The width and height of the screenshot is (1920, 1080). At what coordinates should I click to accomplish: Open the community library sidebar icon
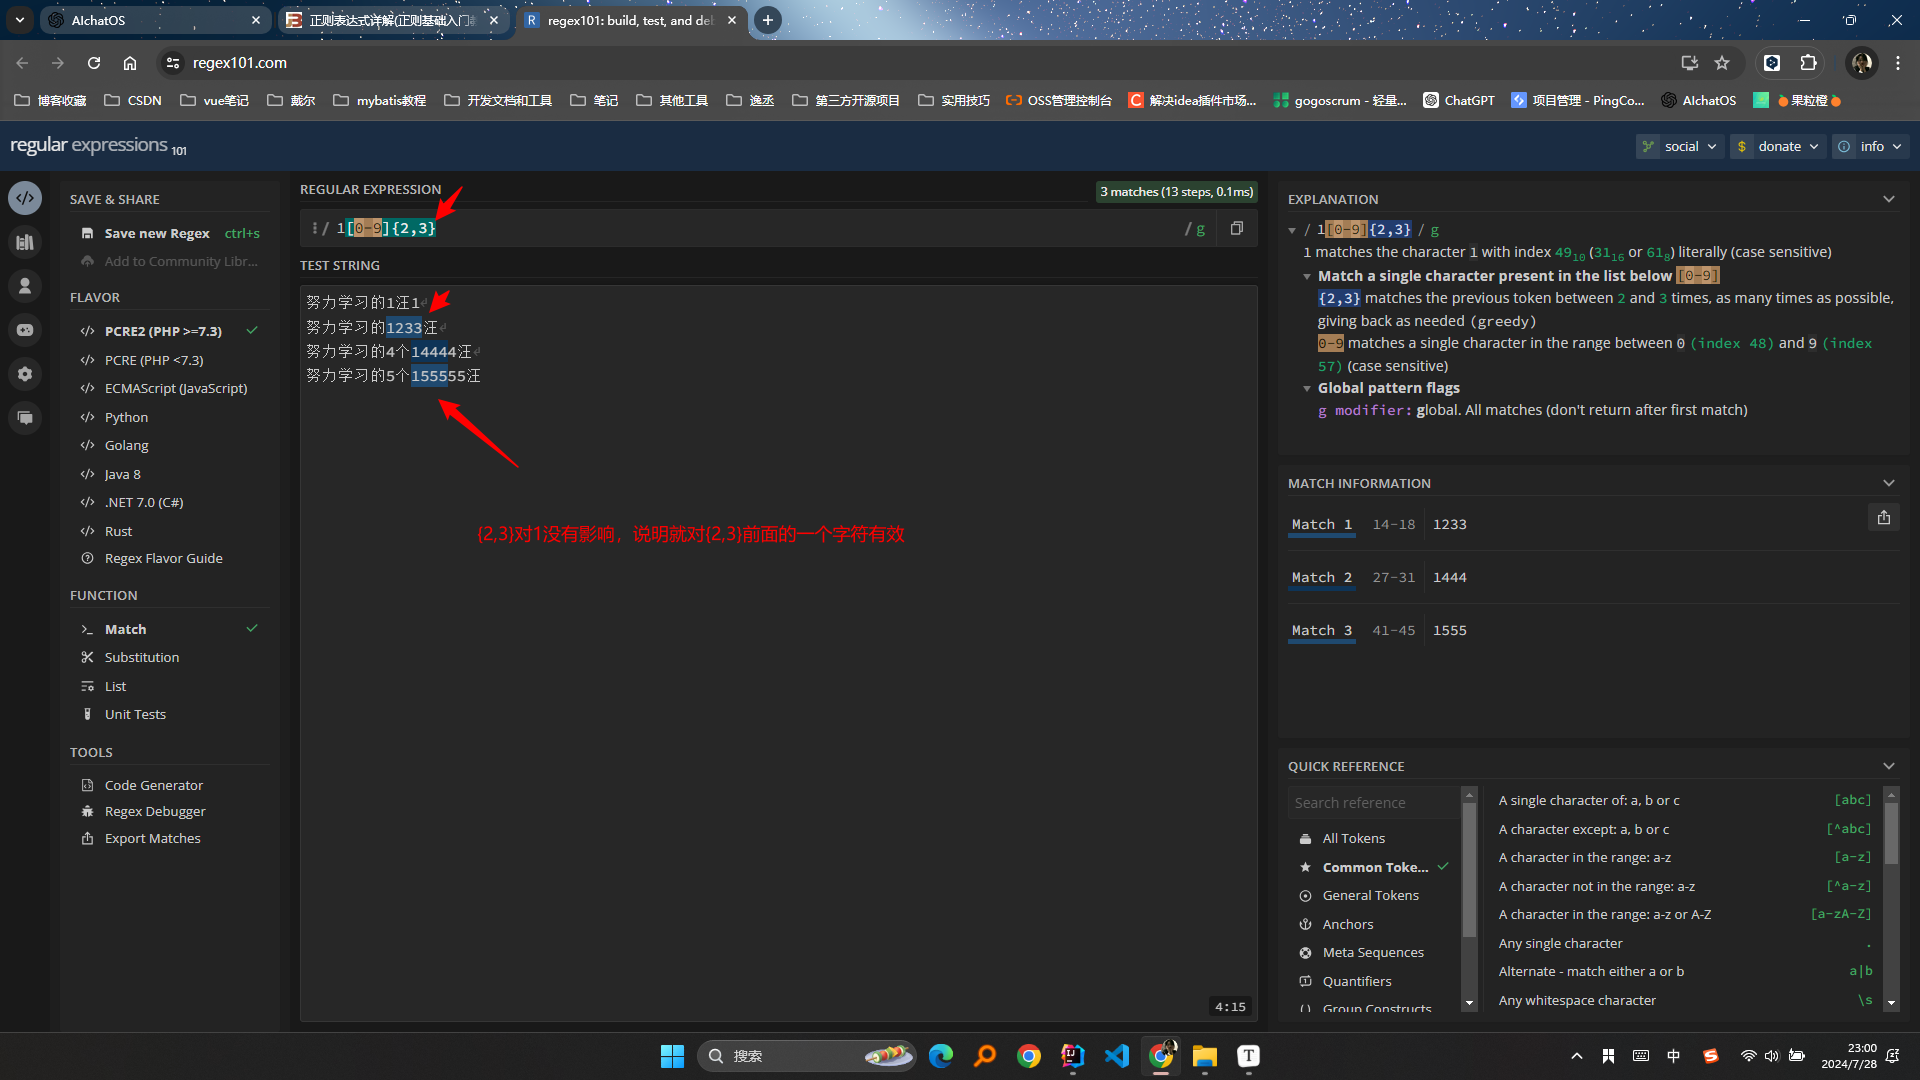click(x=25, y=242)
